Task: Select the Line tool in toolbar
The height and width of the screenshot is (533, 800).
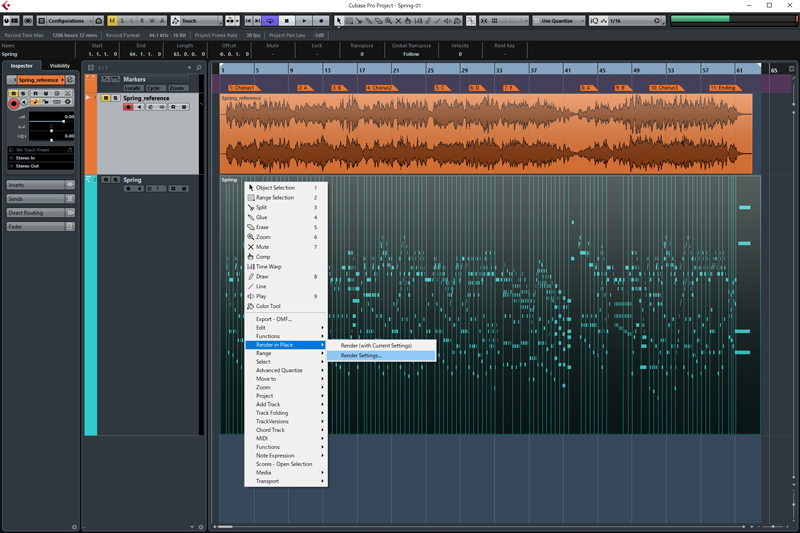Action: point(438,21)
